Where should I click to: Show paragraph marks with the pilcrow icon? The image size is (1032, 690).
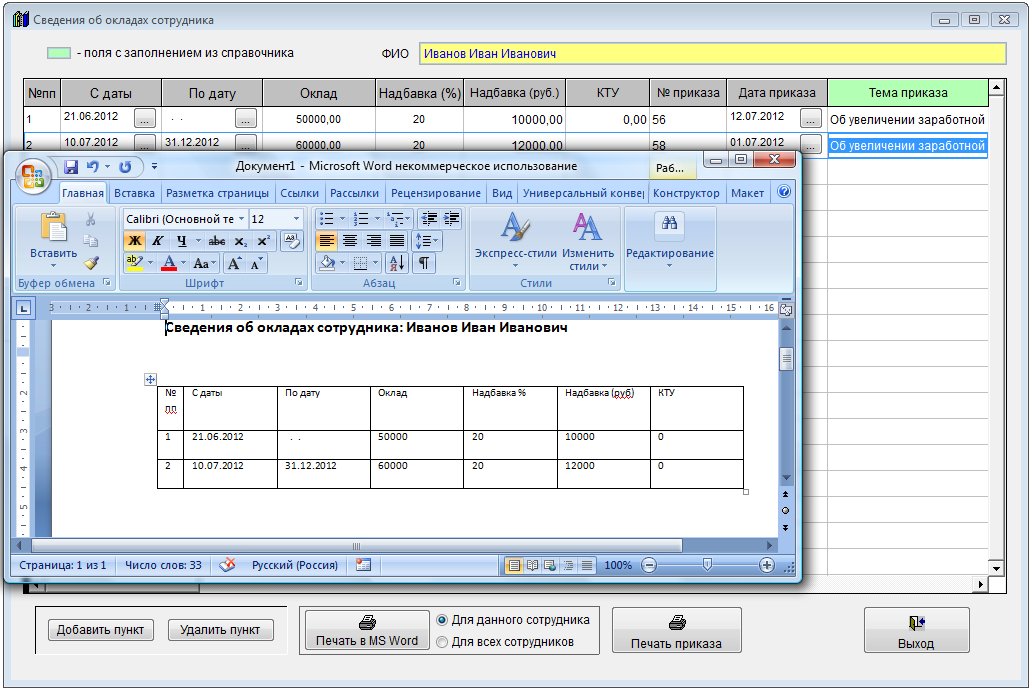[x=425, y=263]
